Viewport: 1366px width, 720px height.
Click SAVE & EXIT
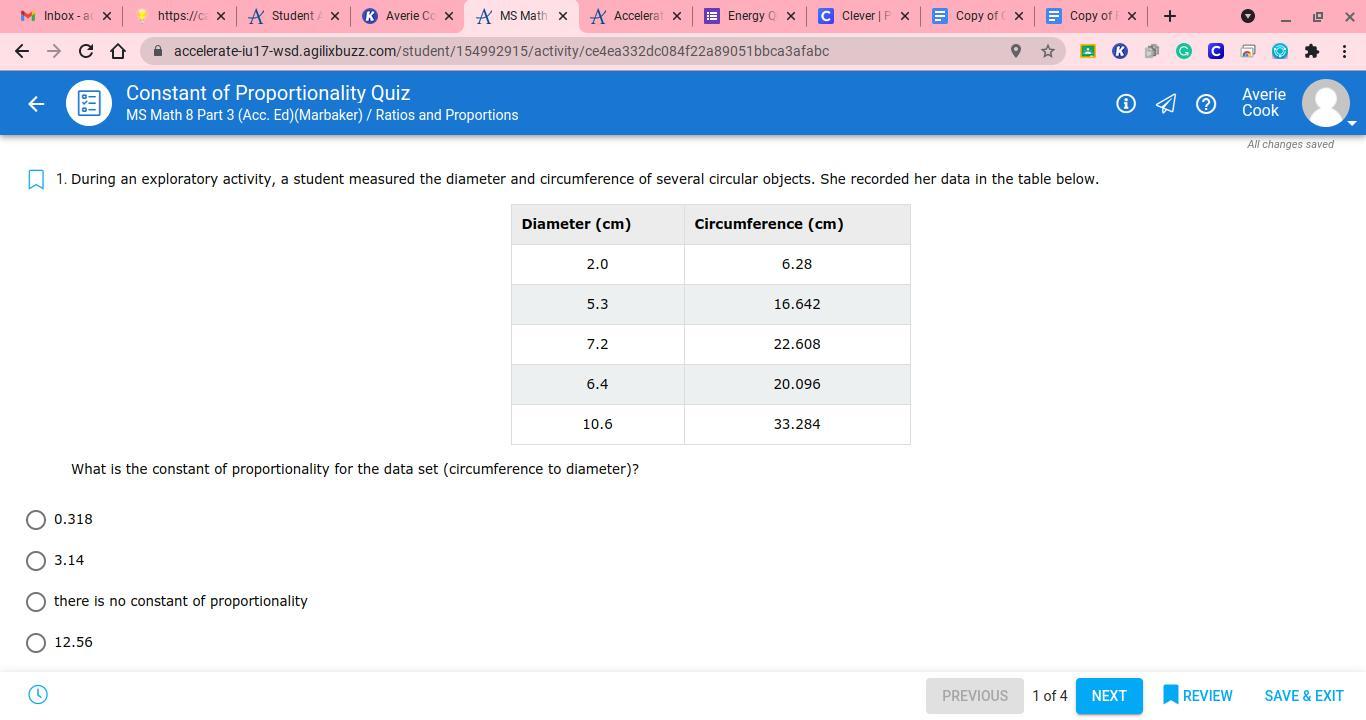pyautogui.click(x=1304, y=696)
